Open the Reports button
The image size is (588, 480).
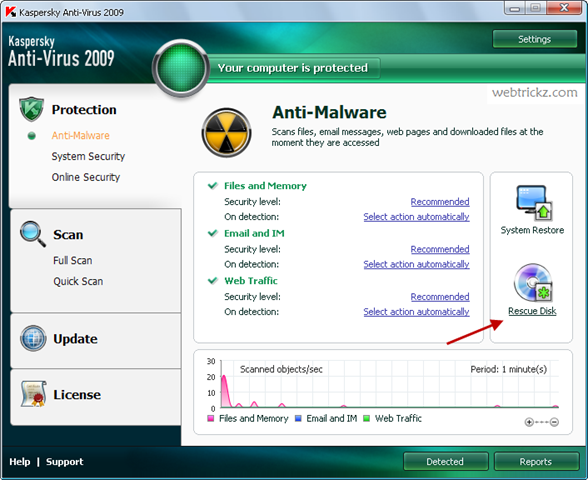click(x=536, y=462)
